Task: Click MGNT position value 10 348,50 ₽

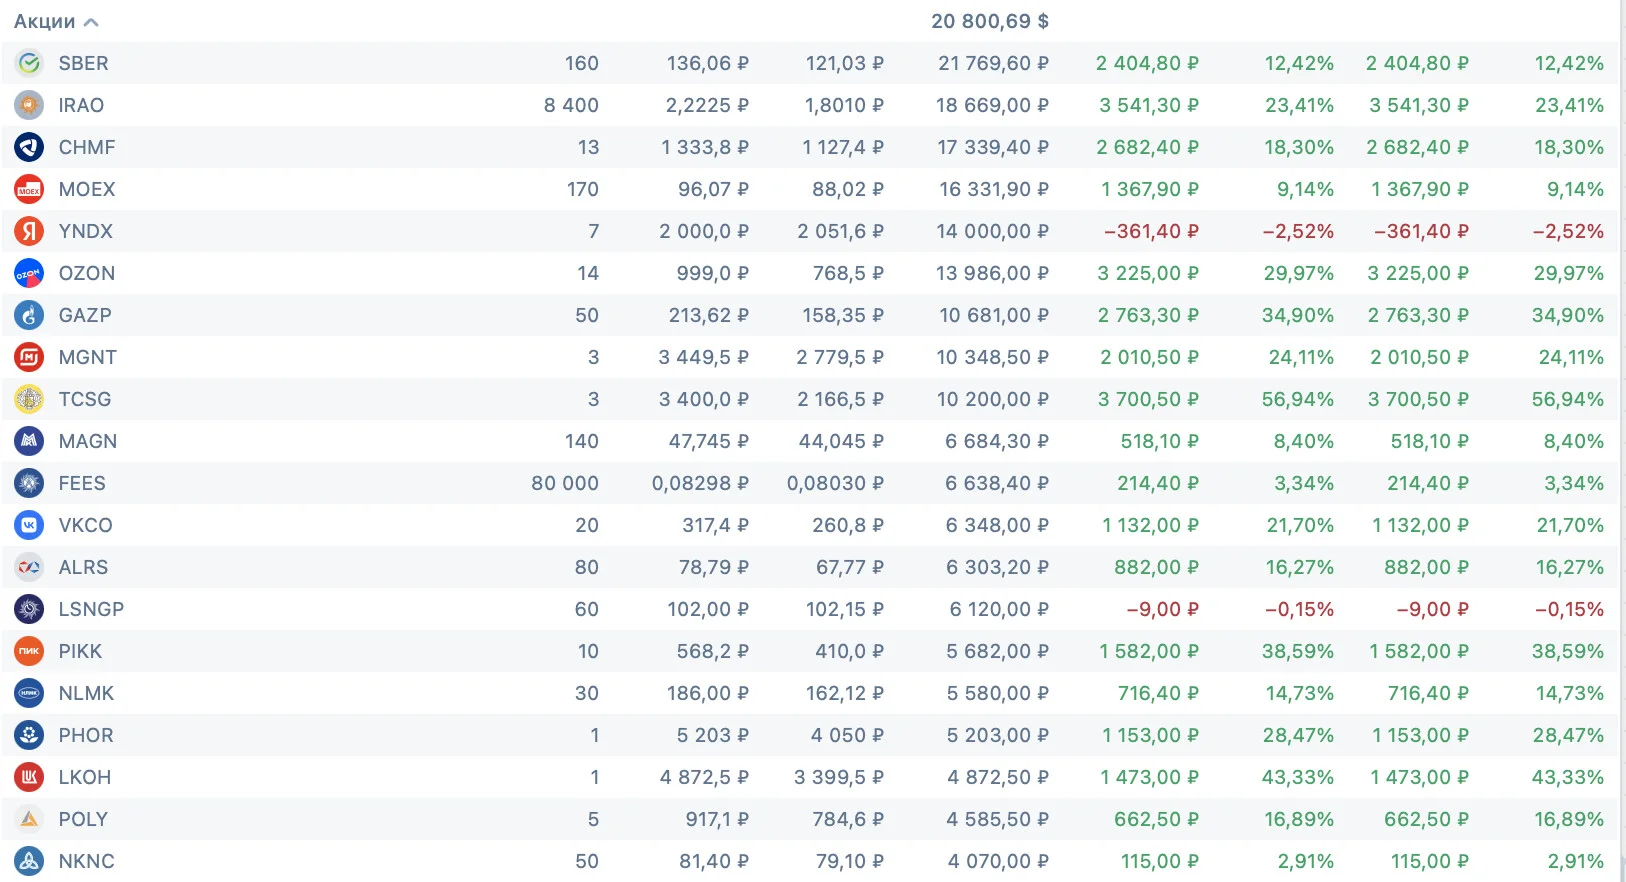Action: tap(993, 357)
